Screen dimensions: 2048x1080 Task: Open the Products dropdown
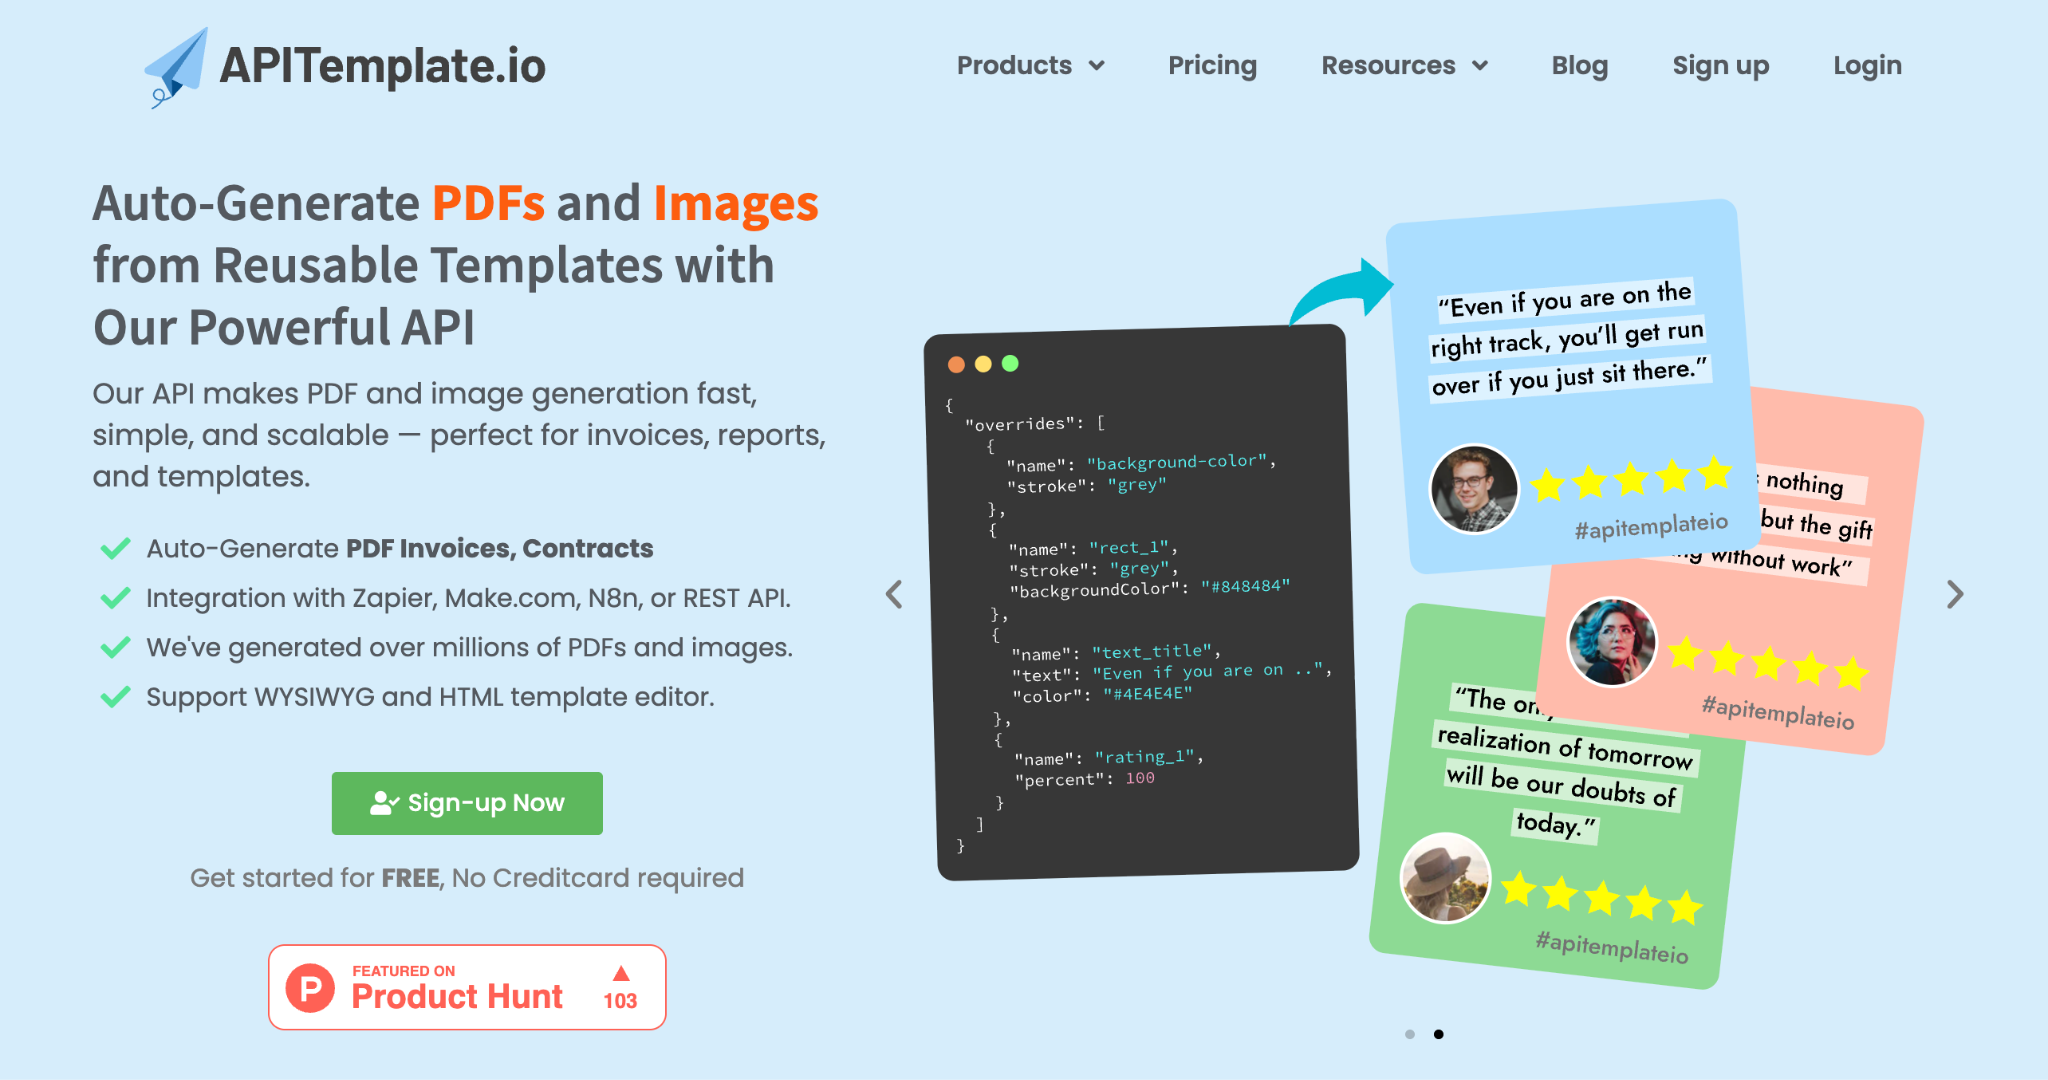click(x=1017, y=65)
